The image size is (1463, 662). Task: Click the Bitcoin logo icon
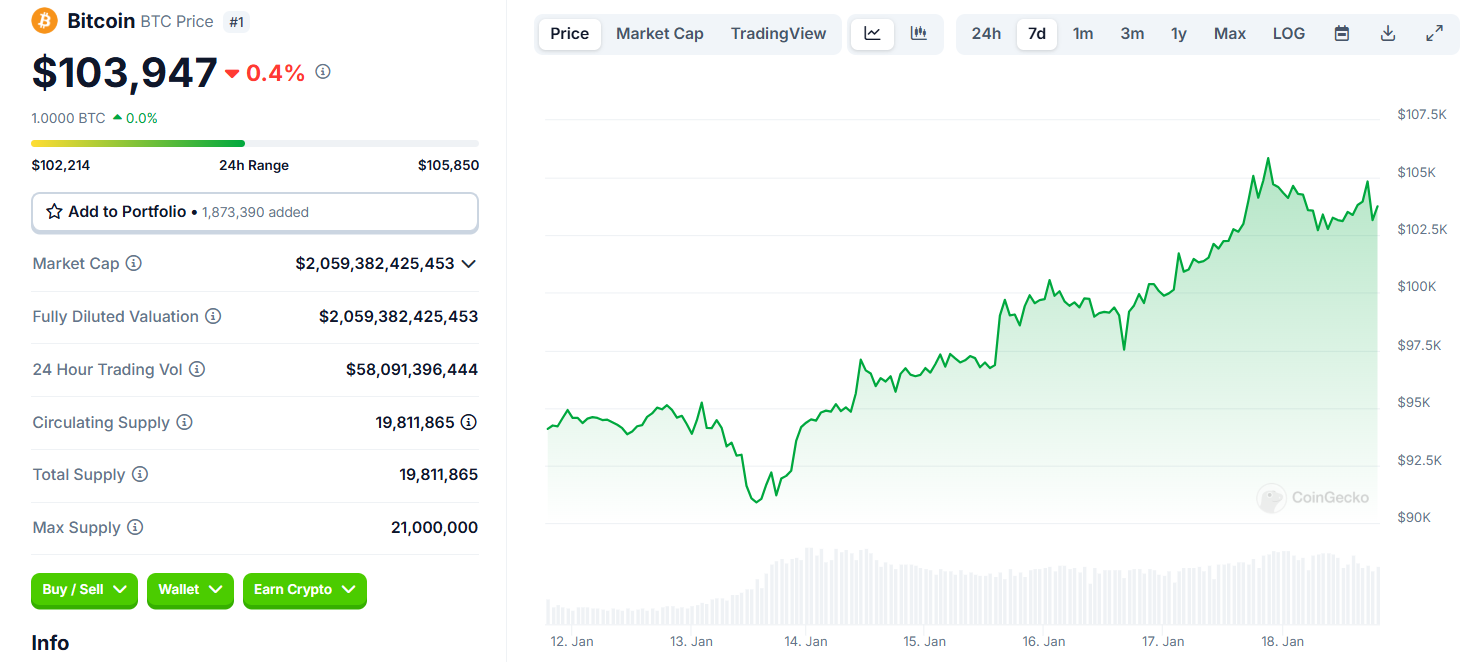point(44,20)
